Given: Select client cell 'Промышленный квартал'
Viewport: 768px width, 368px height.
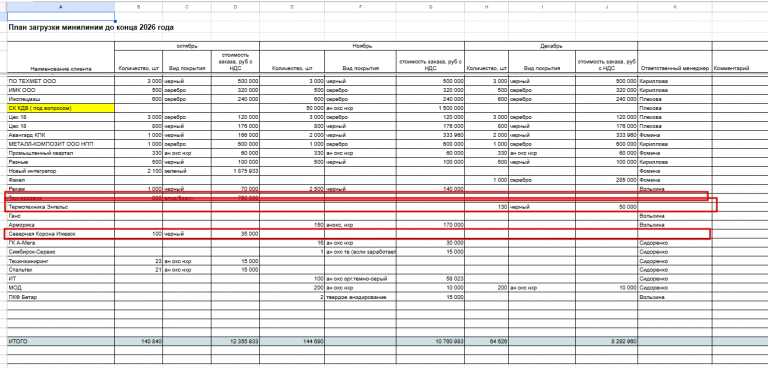Looking at the screenshot, I should pyautogui.click(x=61, y=153).
